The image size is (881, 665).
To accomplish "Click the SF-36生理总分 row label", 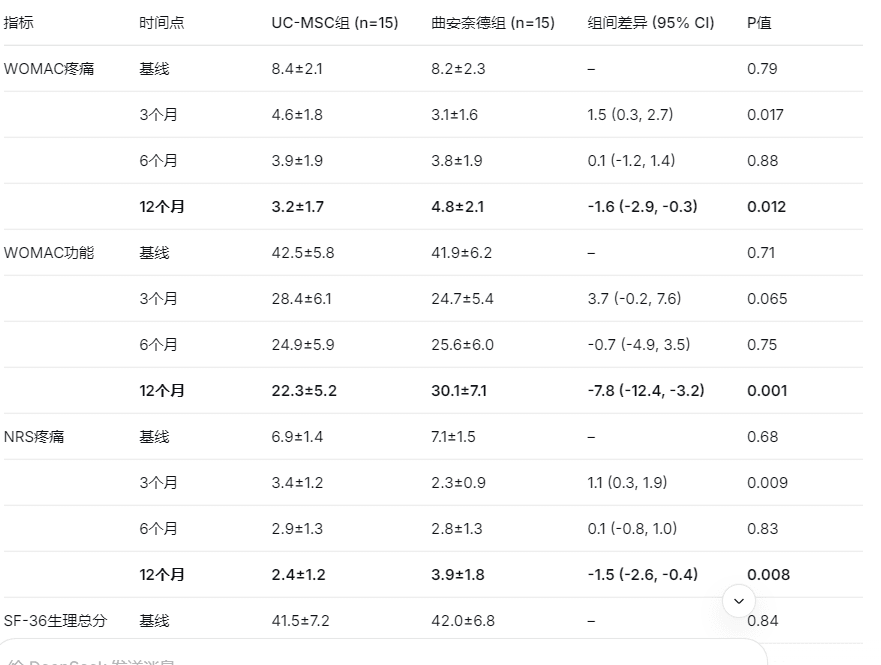I will coord(55,621).
